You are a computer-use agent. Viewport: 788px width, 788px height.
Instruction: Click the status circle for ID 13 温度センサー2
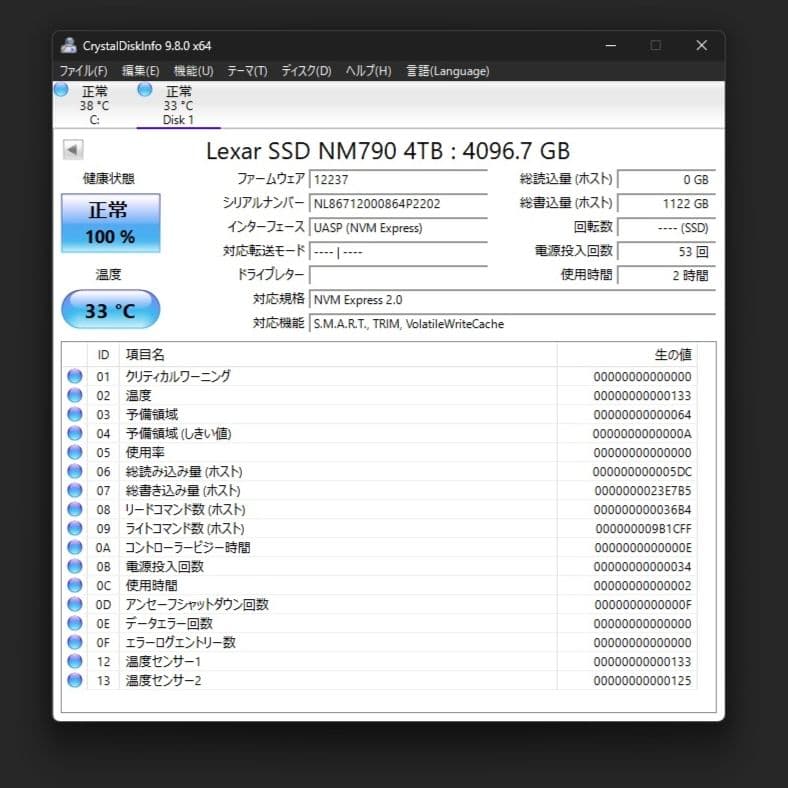pos(75,680)
